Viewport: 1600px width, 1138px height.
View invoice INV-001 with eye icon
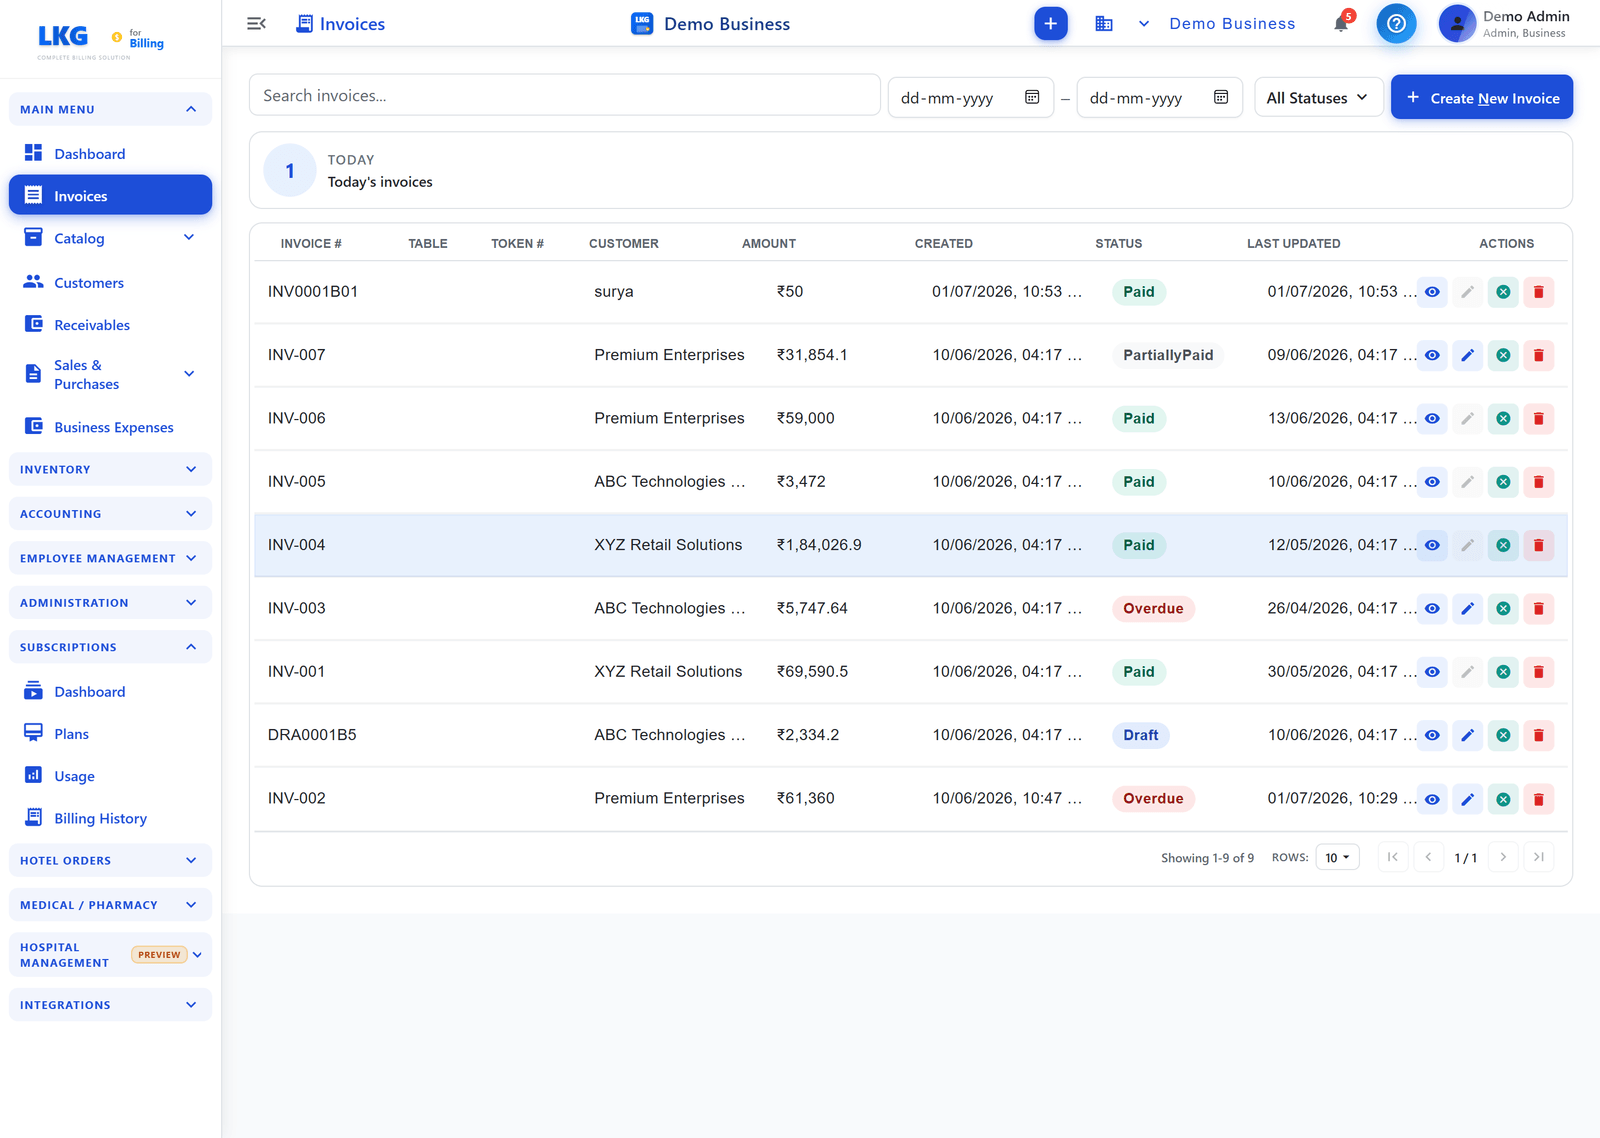[1432, 672]
